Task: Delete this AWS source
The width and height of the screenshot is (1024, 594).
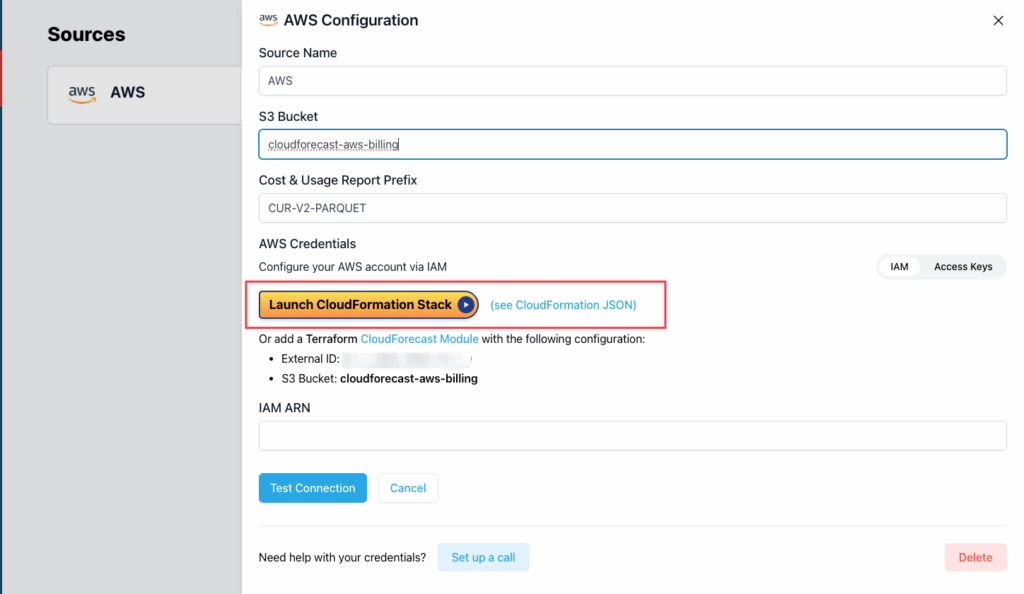Action: (975, 557)
